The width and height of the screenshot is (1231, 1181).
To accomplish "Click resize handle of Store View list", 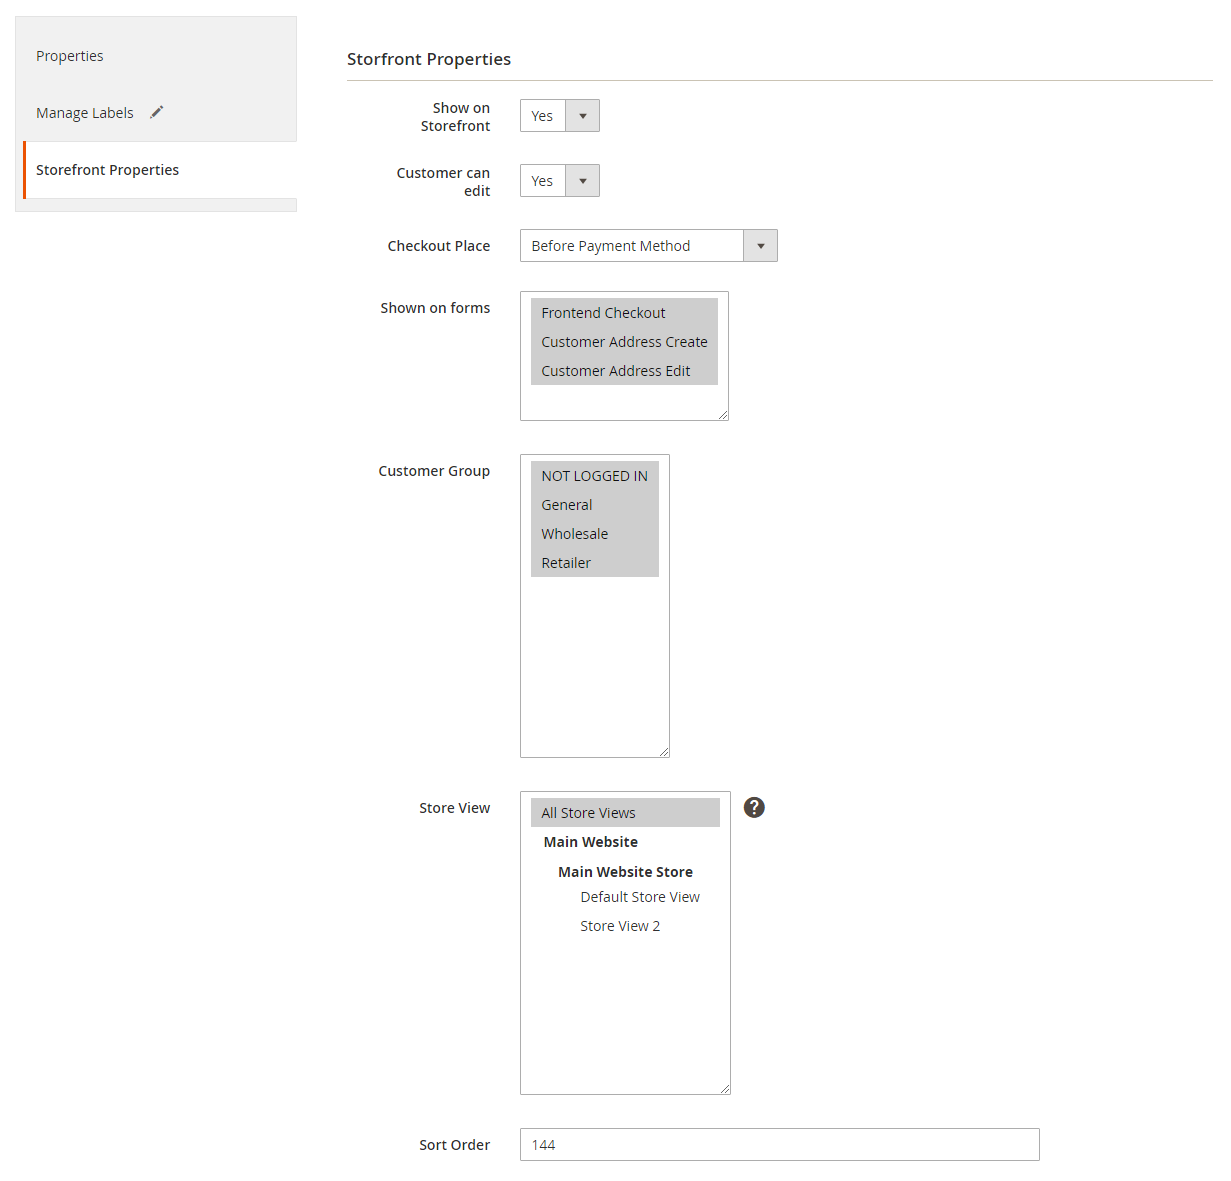I will [724, 1088].
